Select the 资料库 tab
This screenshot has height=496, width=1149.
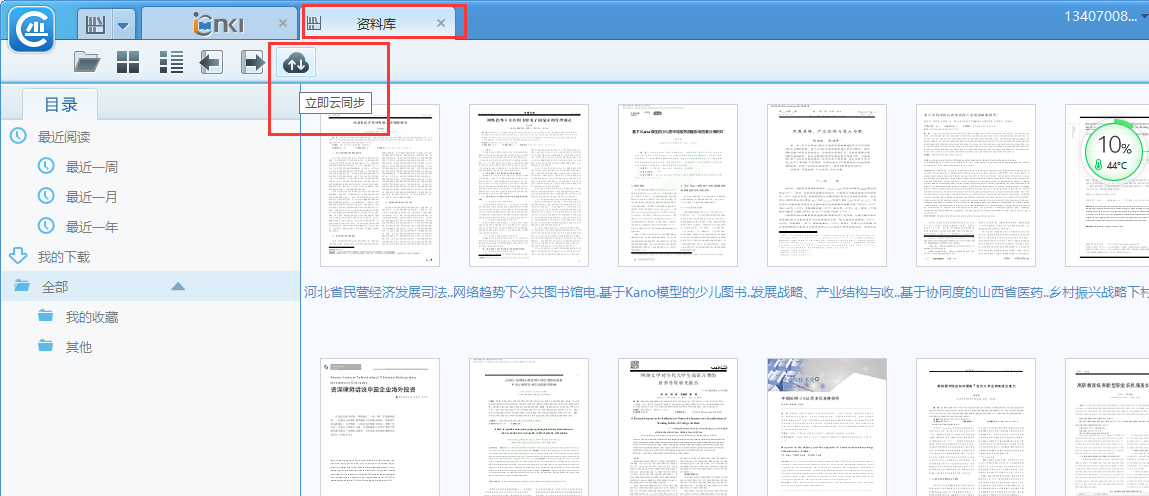pyautogui.click(x=376, y=24)
